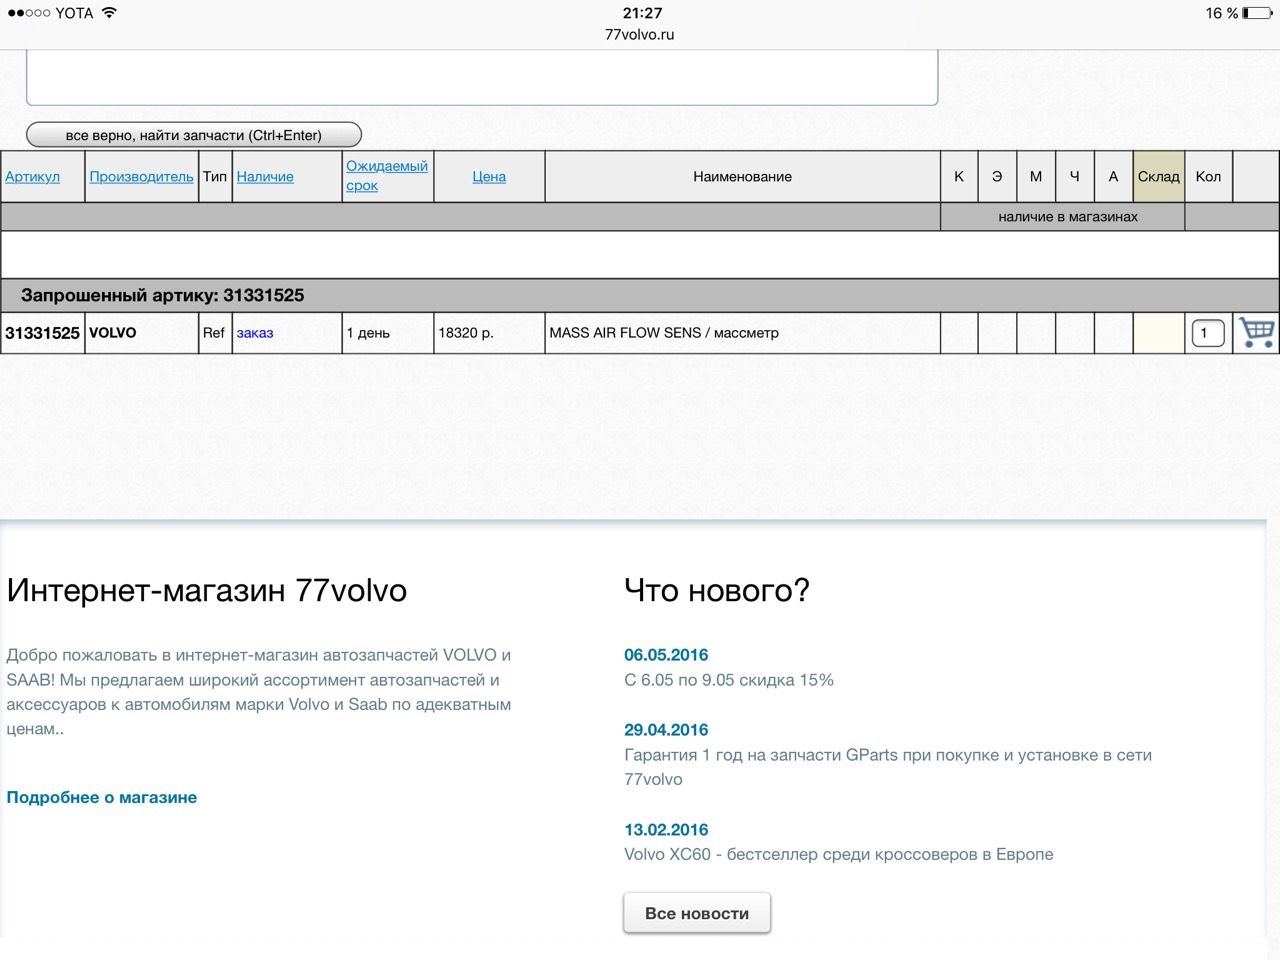Click the 'Ч' store column header
Viewport: 1280px width, 960px height.
(x=1075, y=176)
